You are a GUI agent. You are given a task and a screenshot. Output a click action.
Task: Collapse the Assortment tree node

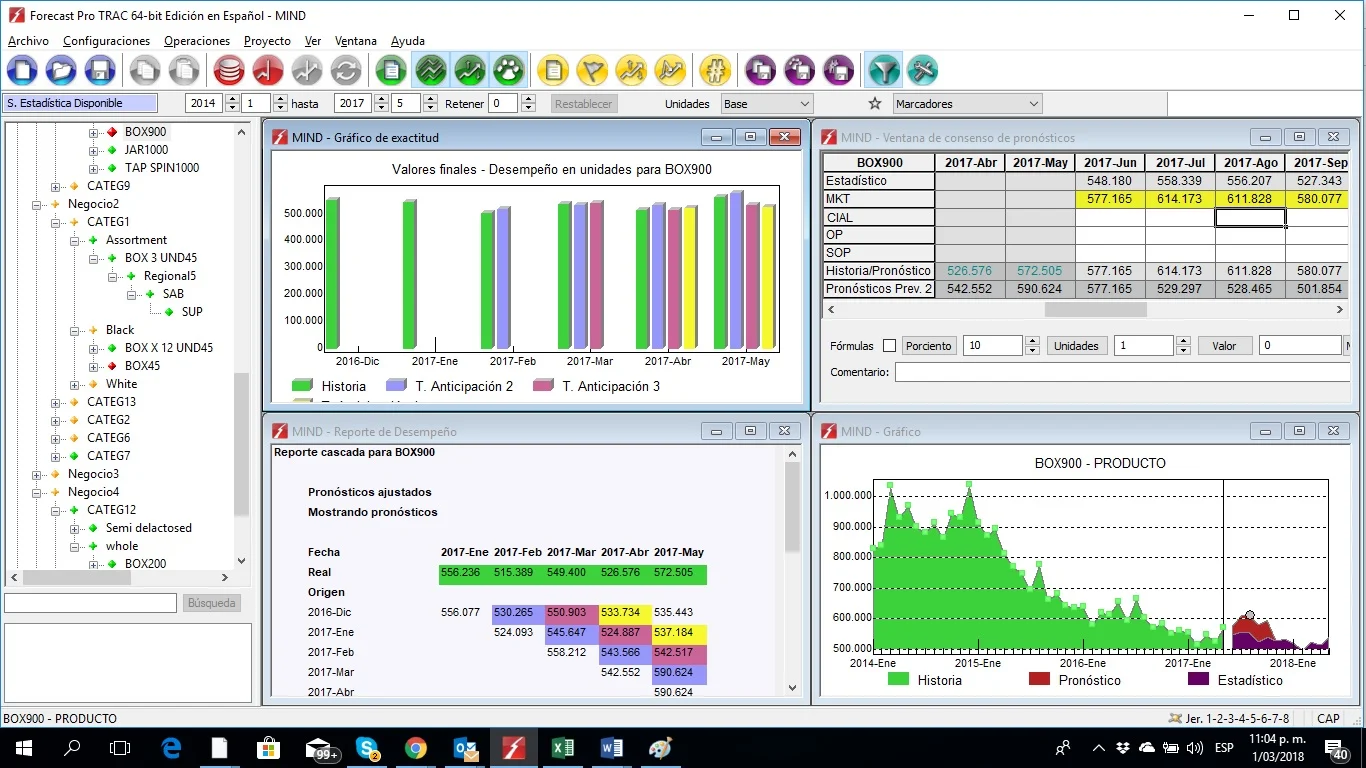point(76,240)
